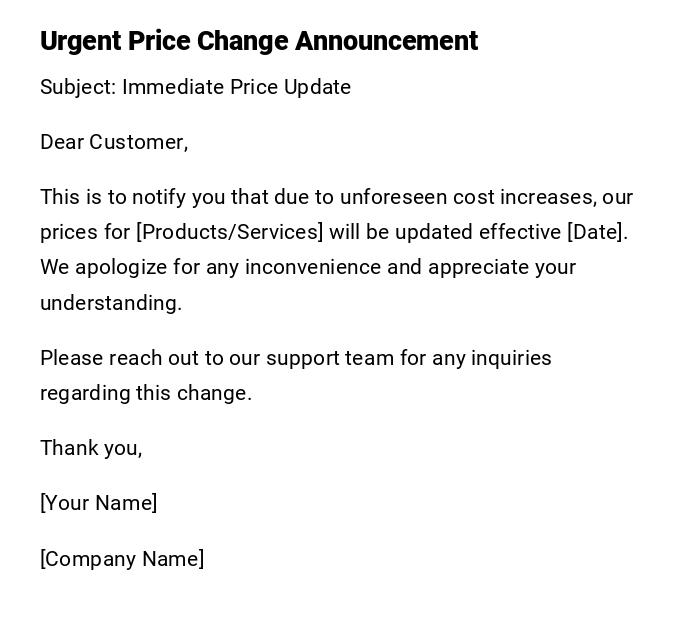
Task: Click the Thank you closing line
Action: click(x=91, y=448)
